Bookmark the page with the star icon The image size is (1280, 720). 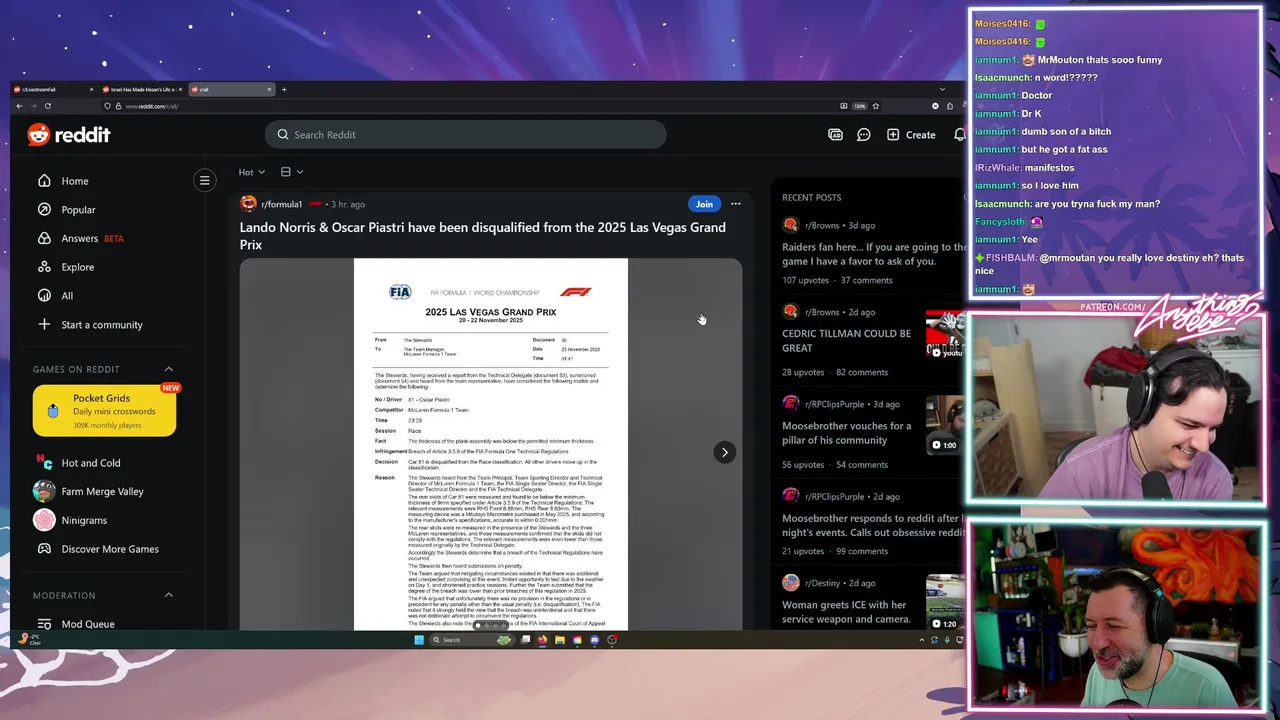[x=876, y=106]
